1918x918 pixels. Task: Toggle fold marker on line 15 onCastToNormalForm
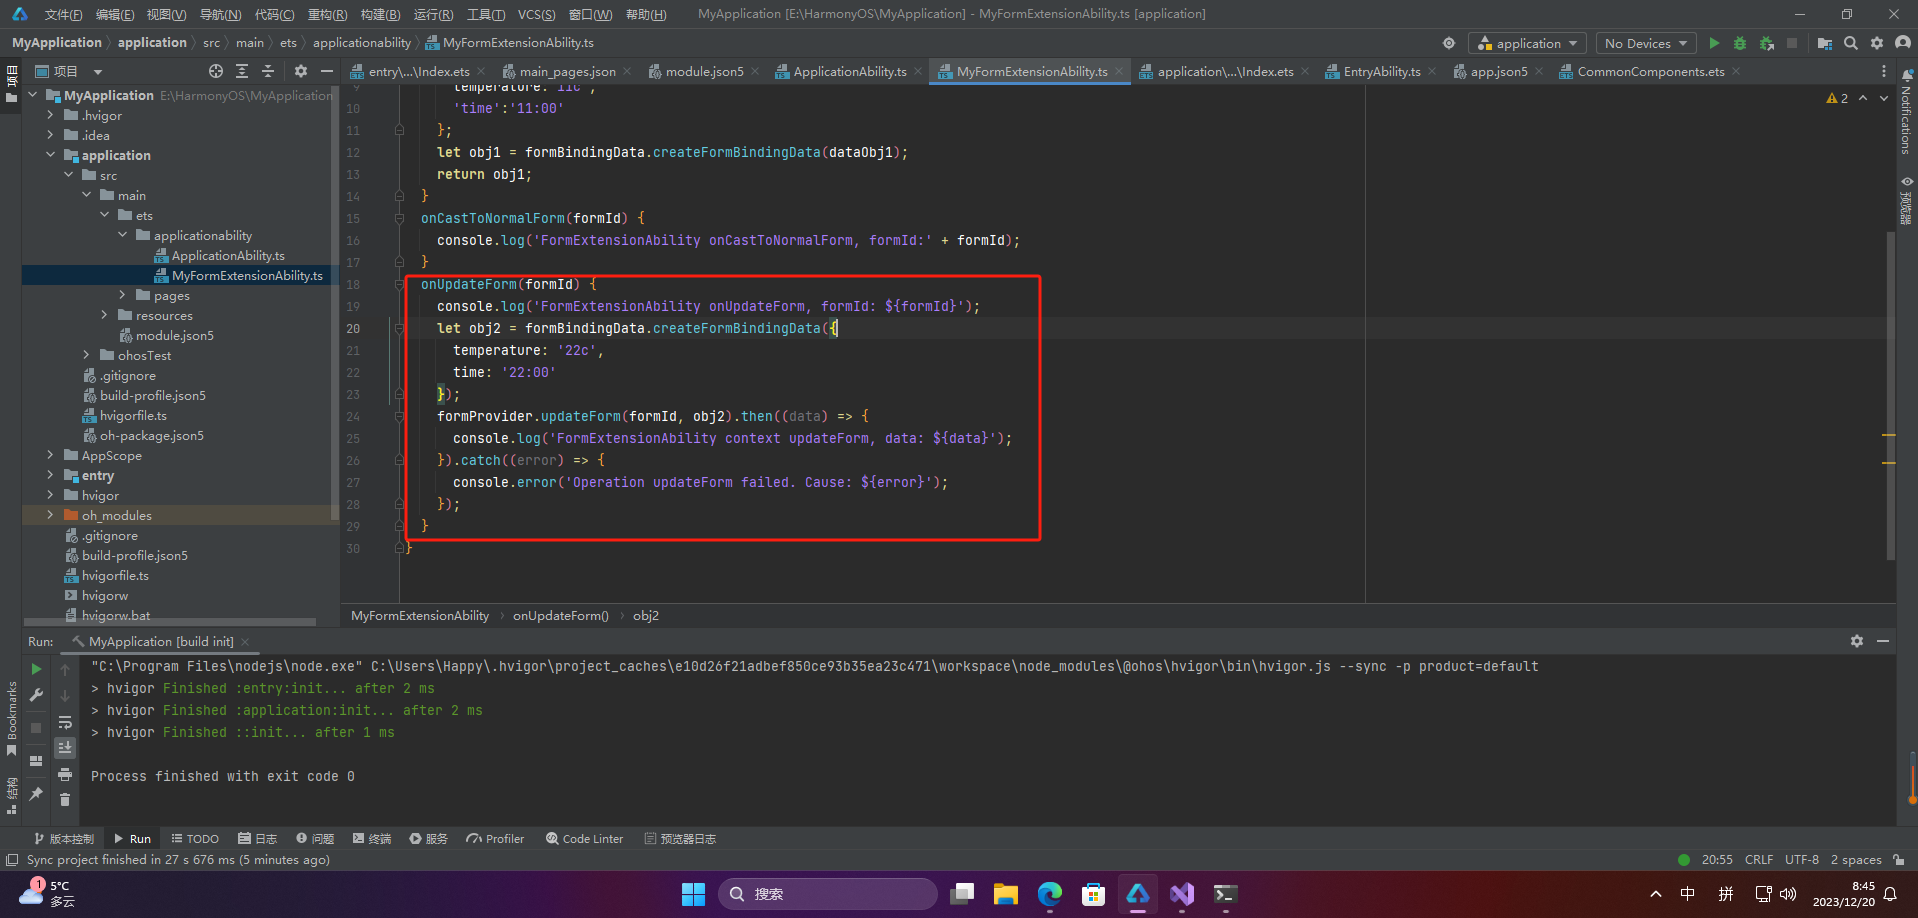click(399, 218)
